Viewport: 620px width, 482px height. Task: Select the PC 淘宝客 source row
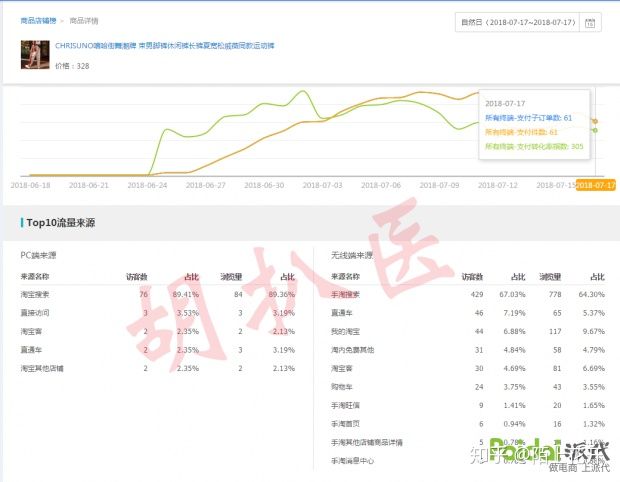[158, 331]
